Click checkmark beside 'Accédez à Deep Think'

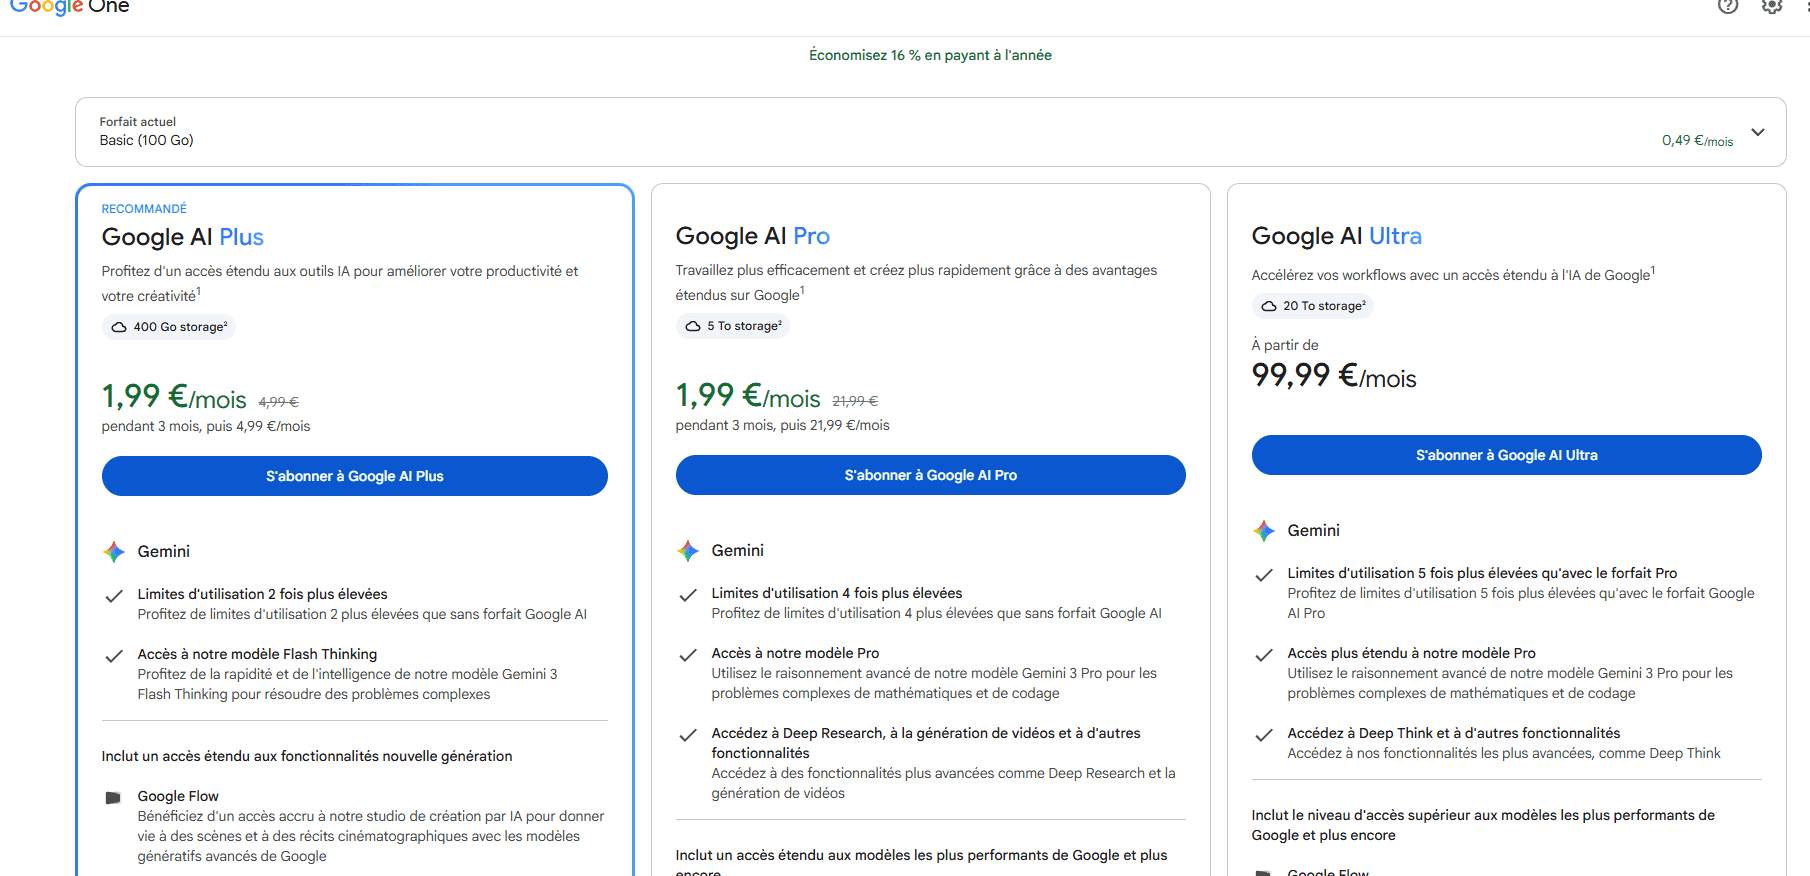[x=1264, y=735]
